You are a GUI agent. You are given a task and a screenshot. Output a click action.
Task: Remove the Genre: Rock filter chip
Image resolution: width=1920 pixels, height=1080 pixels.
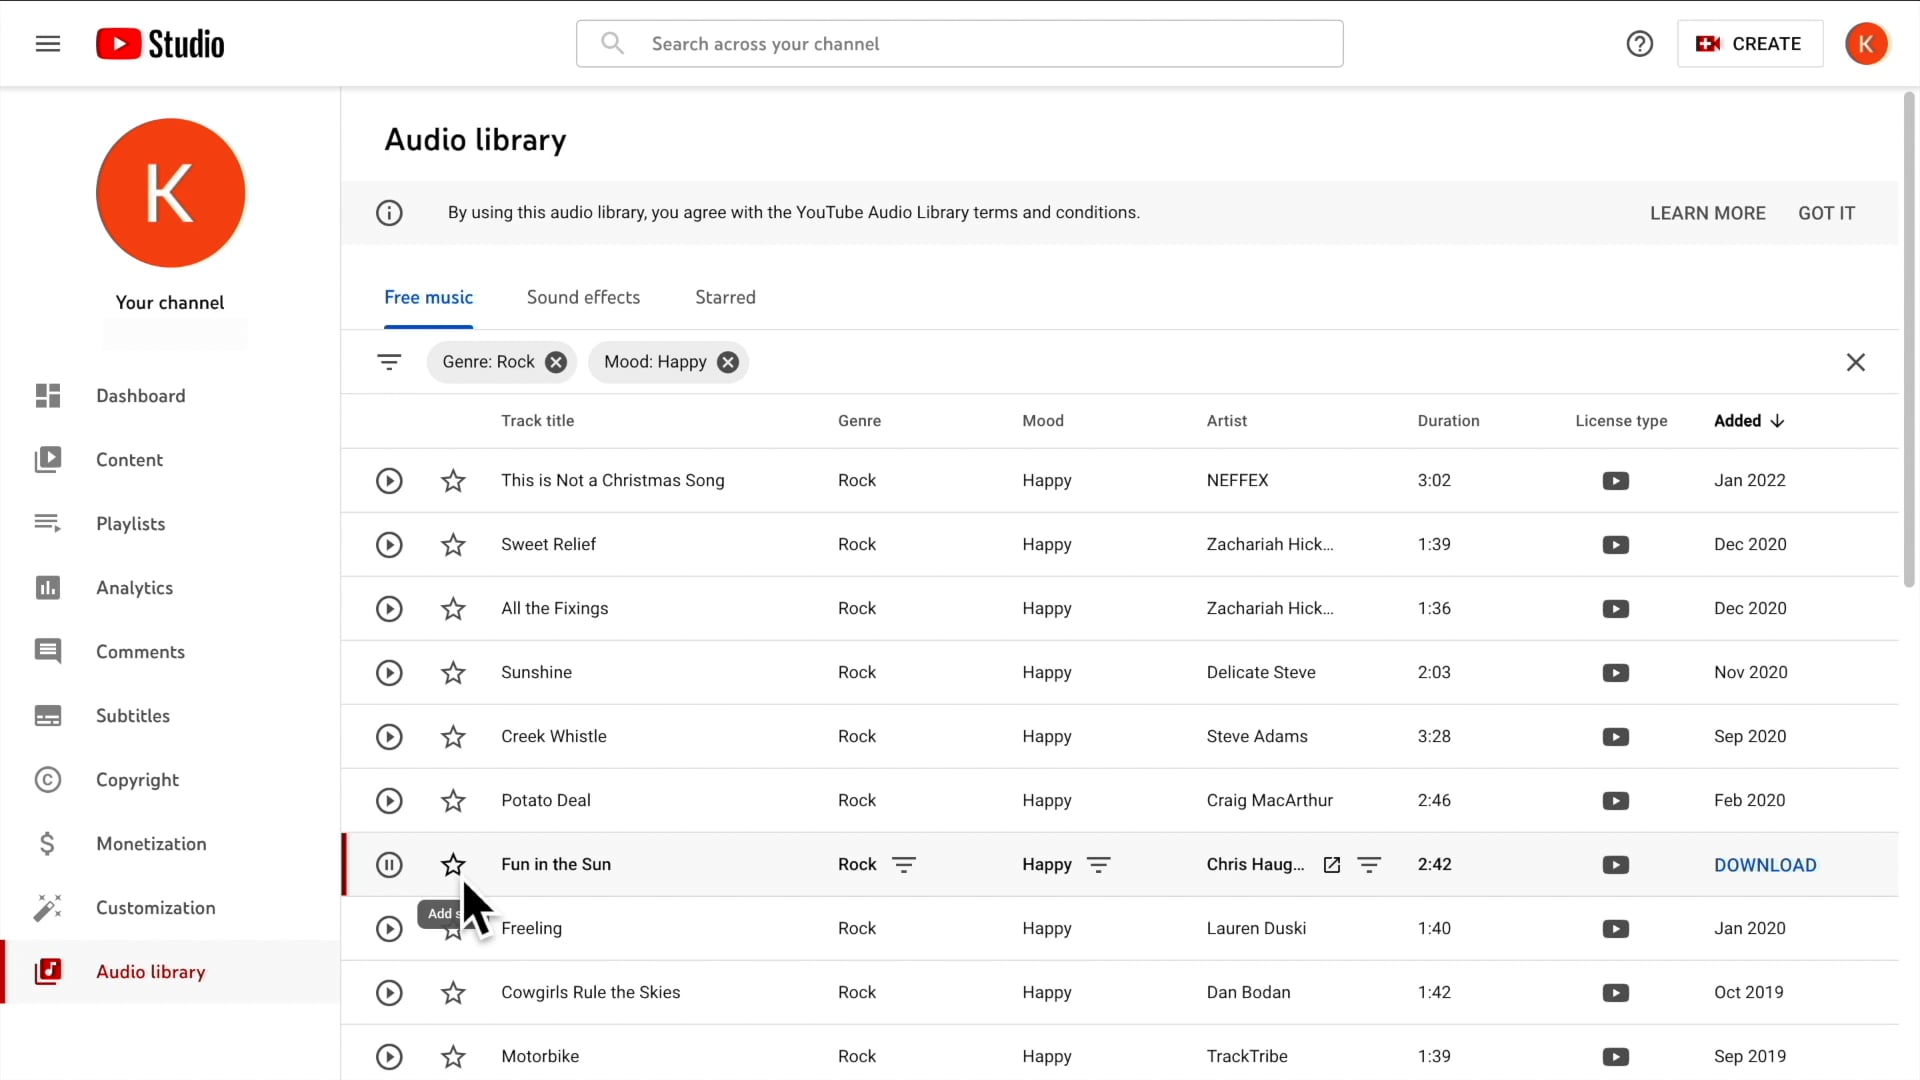(556, 362)
